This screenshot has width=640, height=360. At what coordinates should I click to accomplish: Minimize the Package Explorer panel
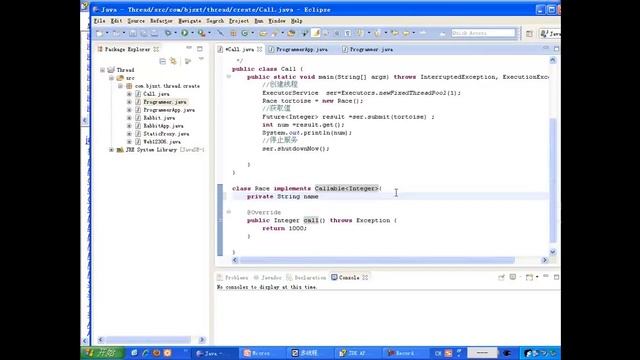[189, 49]
